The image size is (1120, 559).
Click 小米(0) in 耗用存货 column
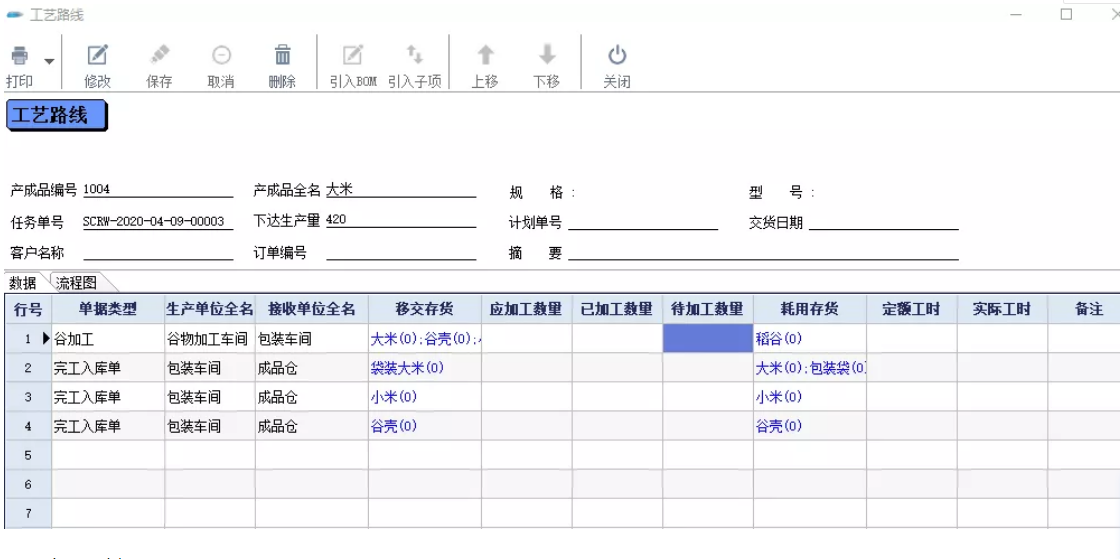(779, 396)
